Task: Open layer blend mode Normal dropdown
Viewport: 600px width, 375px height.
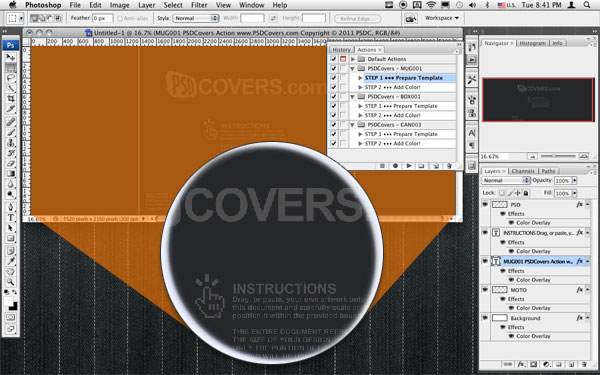Action: click(x=505, y=180)
